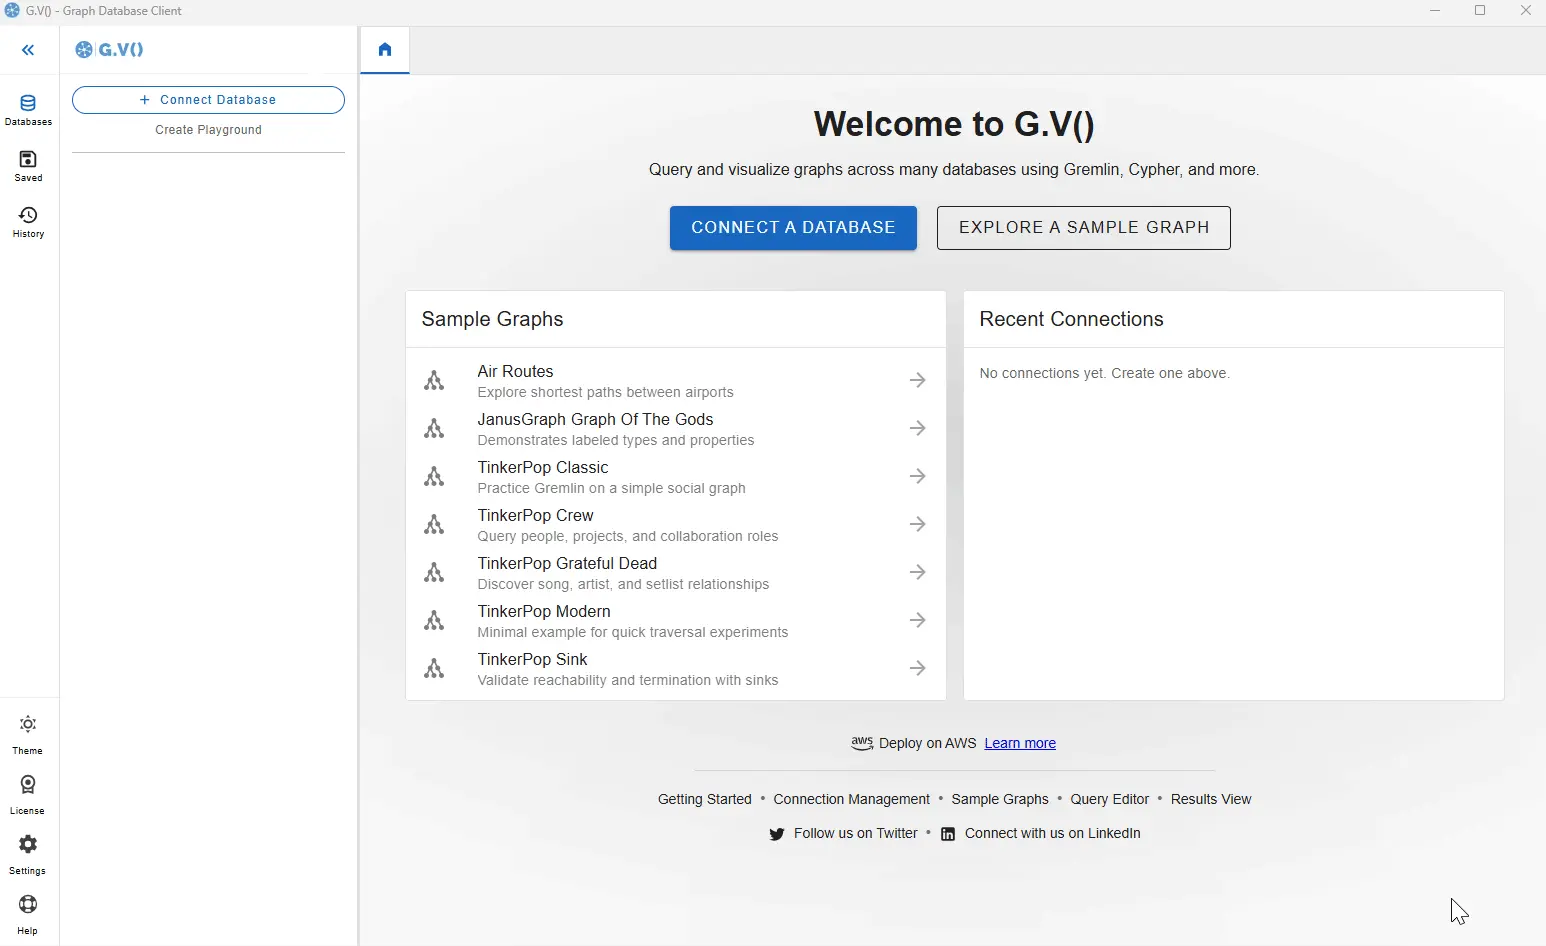Click Explore a Sample Graph

[1083, 228]
